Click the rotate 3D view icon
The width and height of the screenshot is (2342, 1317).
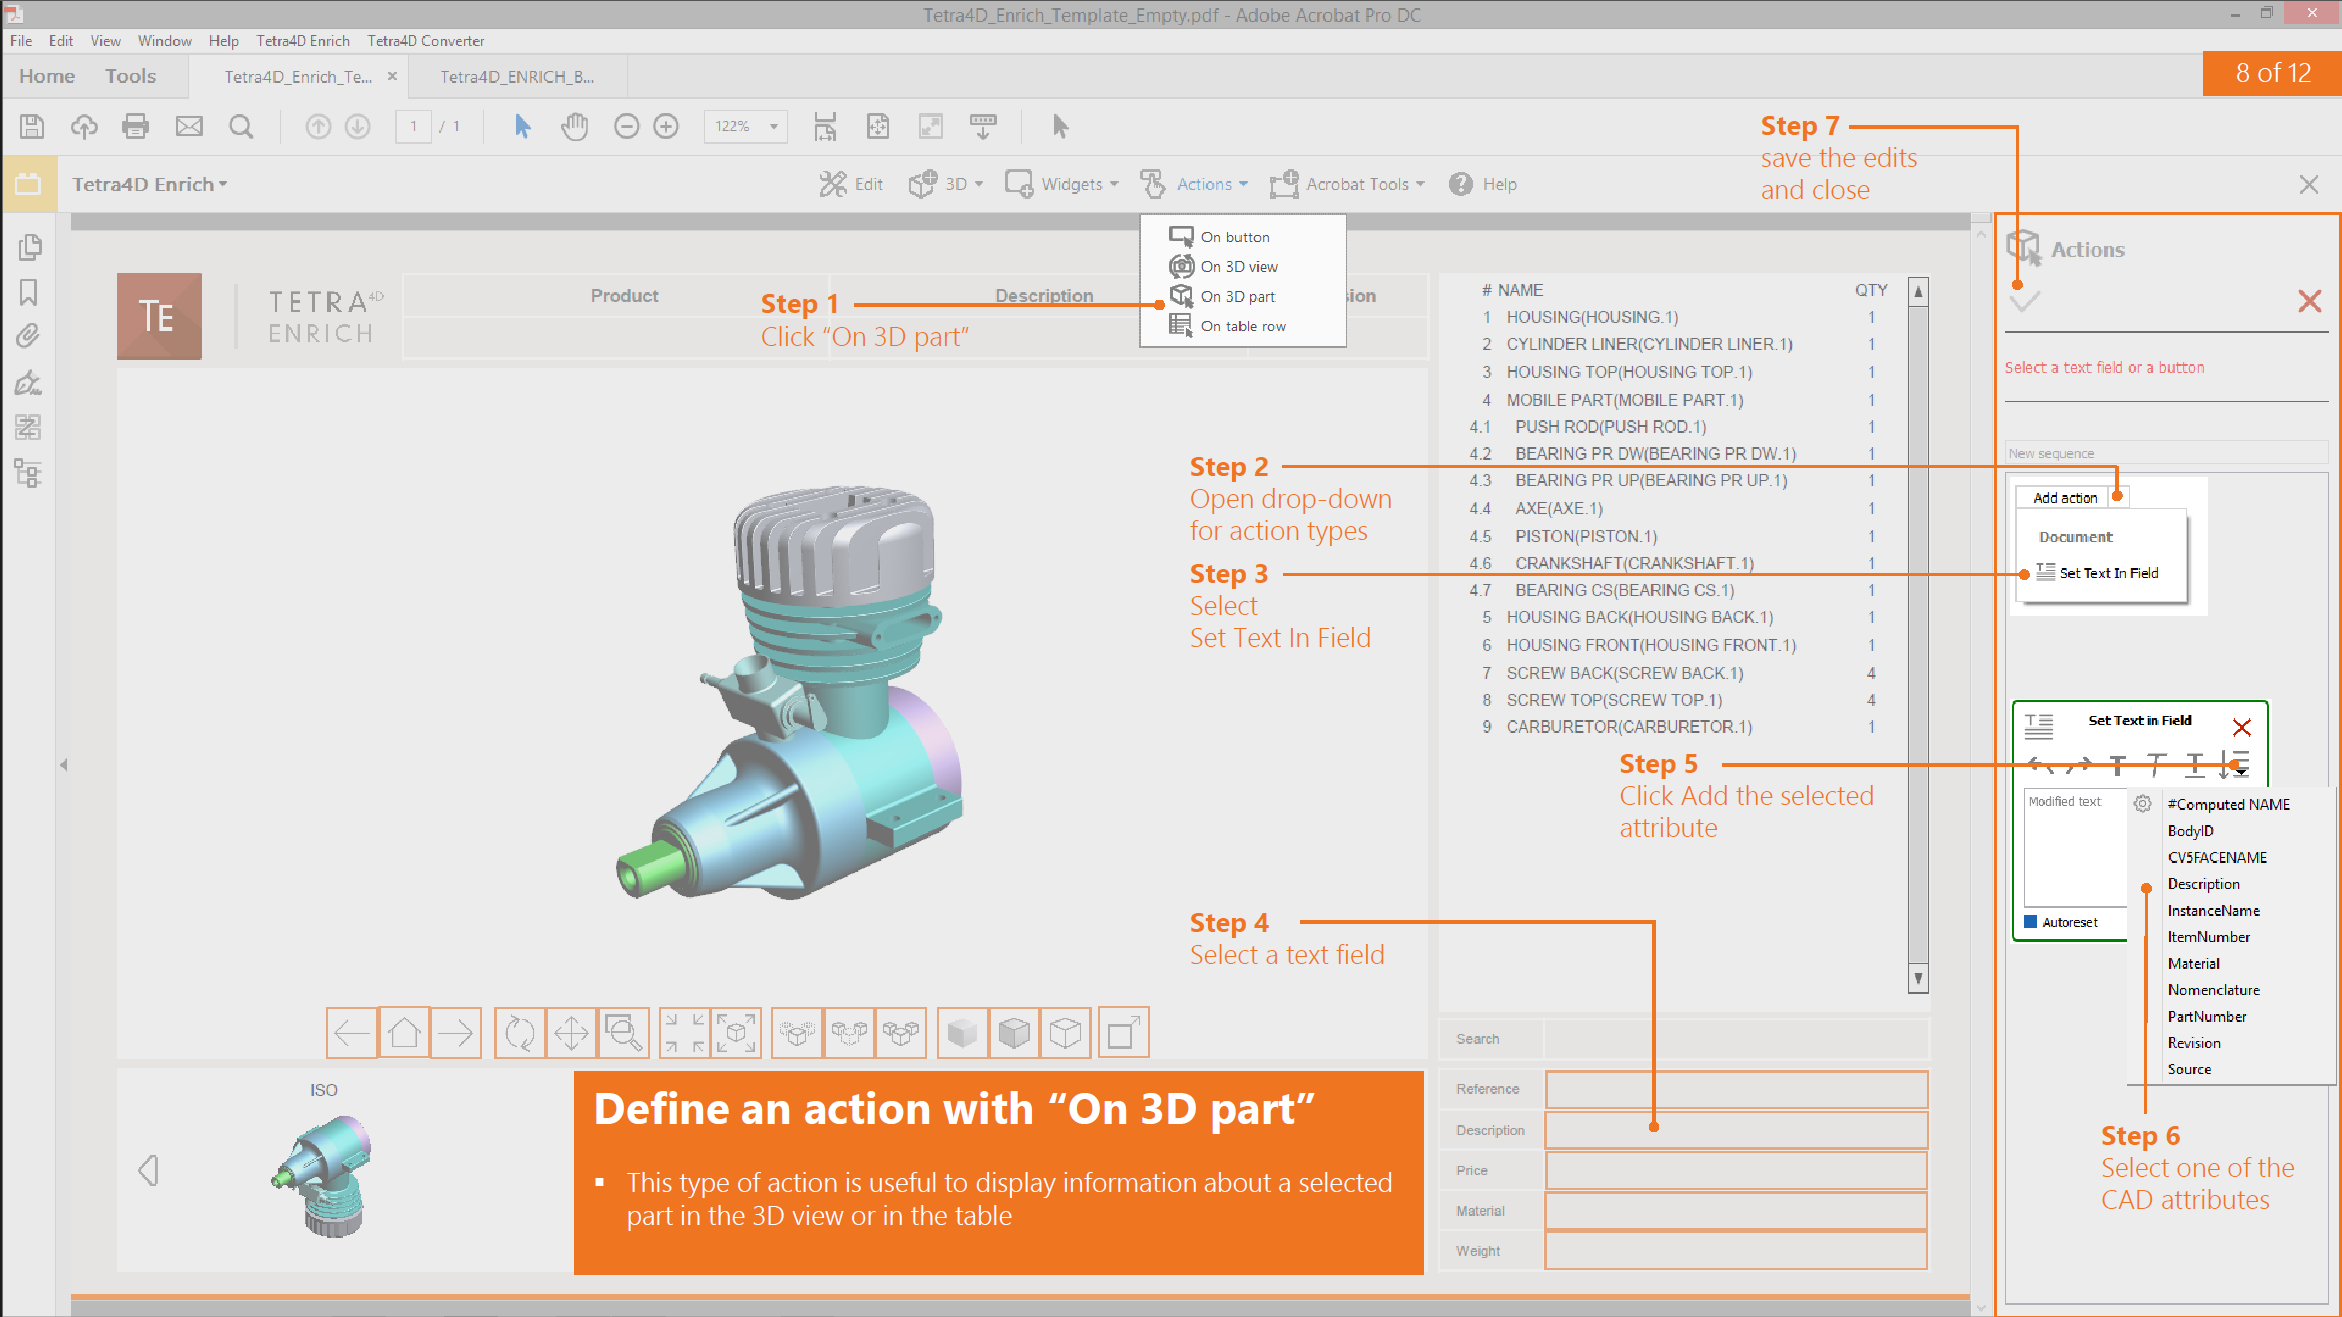520,1032
